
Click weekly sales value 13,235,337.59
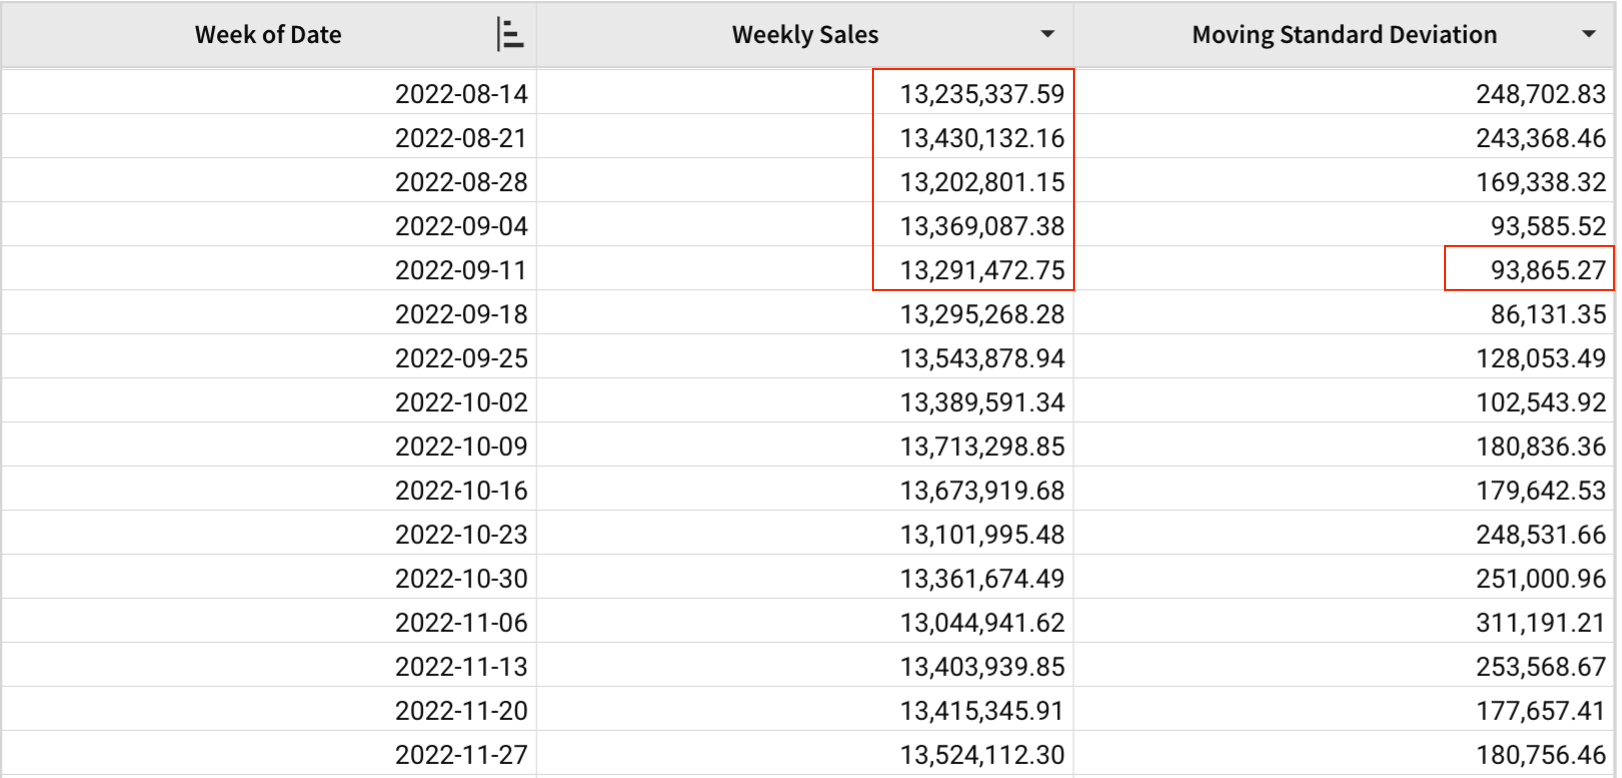click(x=982, y=94)
